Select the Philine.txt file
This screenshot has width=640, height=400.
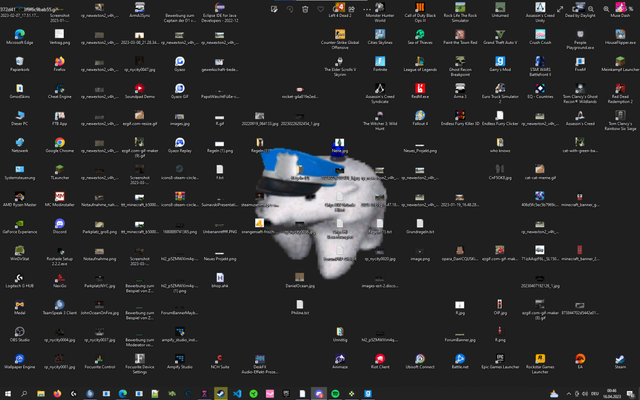coord(300,307)
